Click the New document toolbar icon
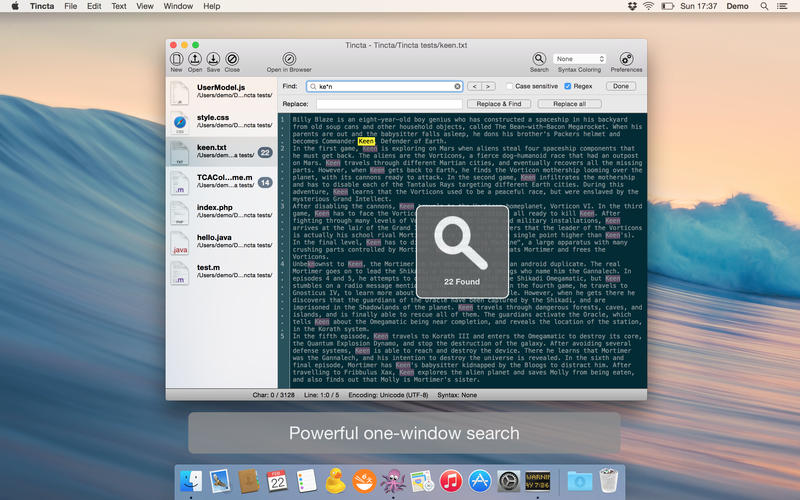 (176, 59)
